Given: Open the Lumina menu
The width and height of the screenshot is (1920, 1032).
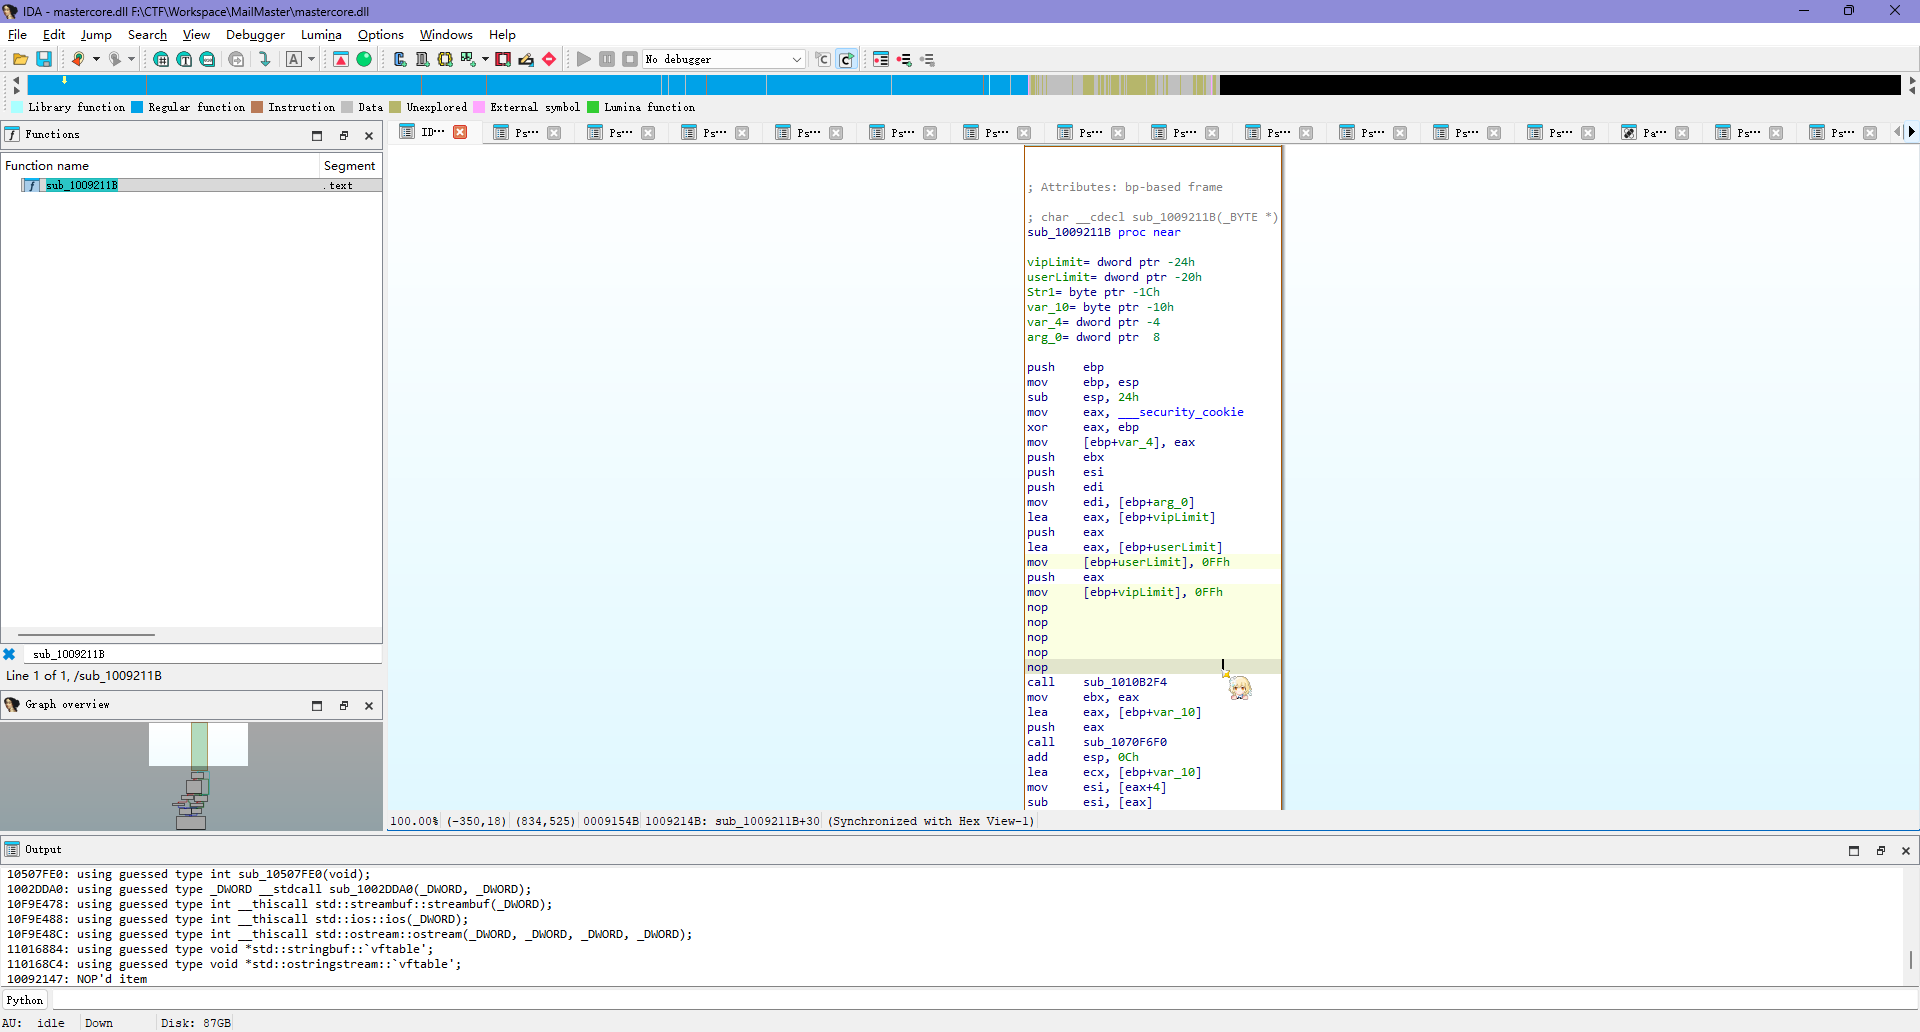Looking at the screenshot, I should (x=321, y=35).
